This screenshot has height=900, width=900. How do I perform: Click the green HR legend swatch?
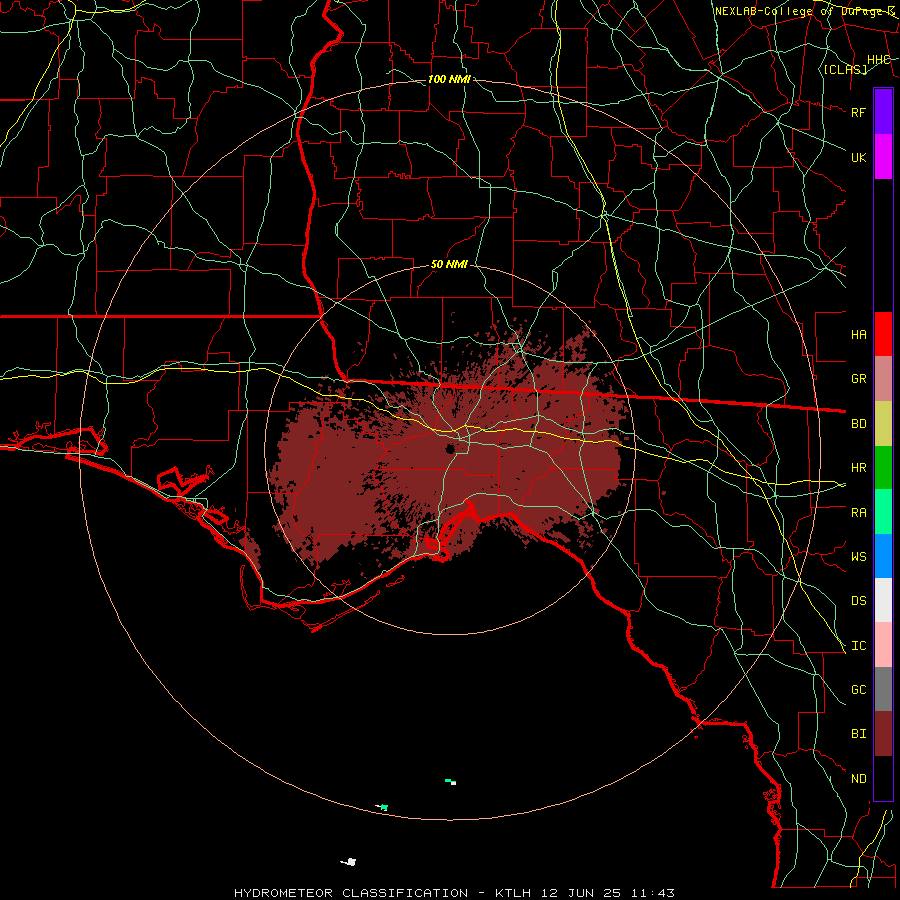coord(883,468)
